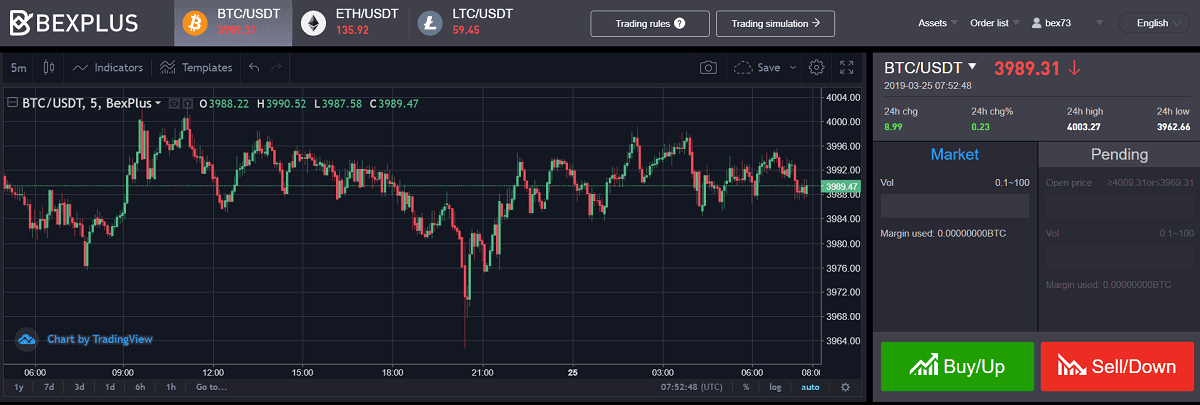Screen dimensions: 1200x405
Task: Open chart settings gear in top toolbar
Action: (x=816, y=68)
